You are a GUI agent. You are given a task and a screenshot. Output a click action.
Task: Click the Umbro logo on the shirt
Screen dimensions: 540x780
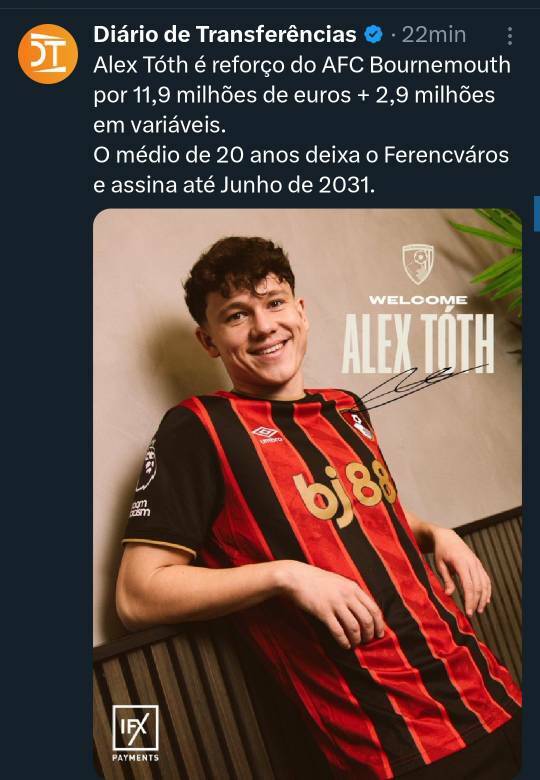268,434
